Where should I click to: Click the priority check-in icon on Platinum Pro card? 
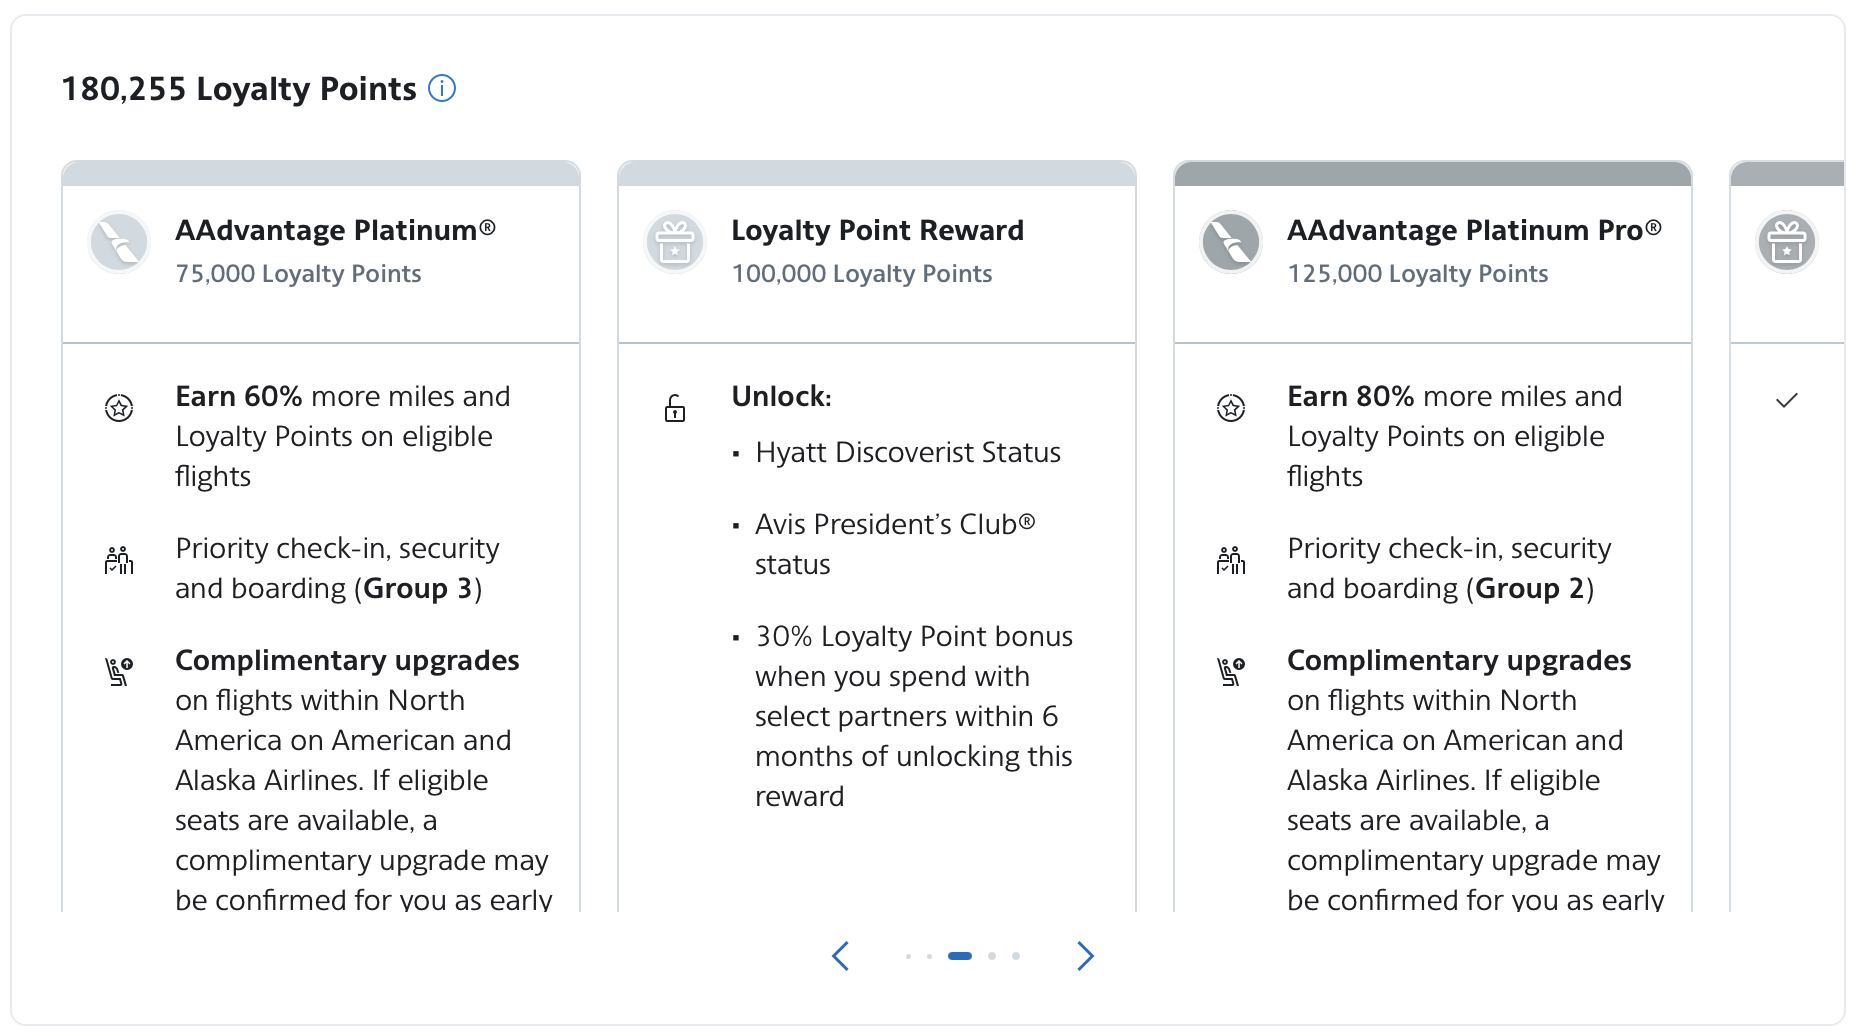coord(1231,560)
